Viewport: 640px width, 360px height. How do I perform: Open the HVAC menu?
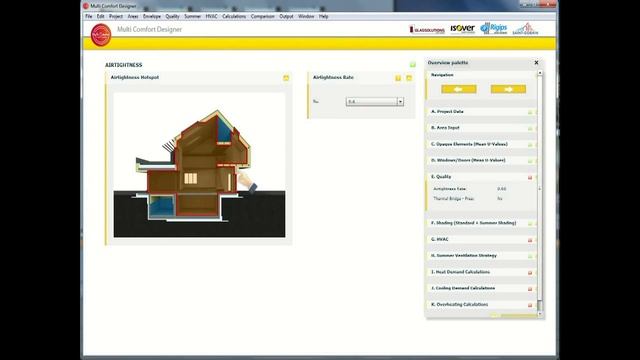click(211, 16)
